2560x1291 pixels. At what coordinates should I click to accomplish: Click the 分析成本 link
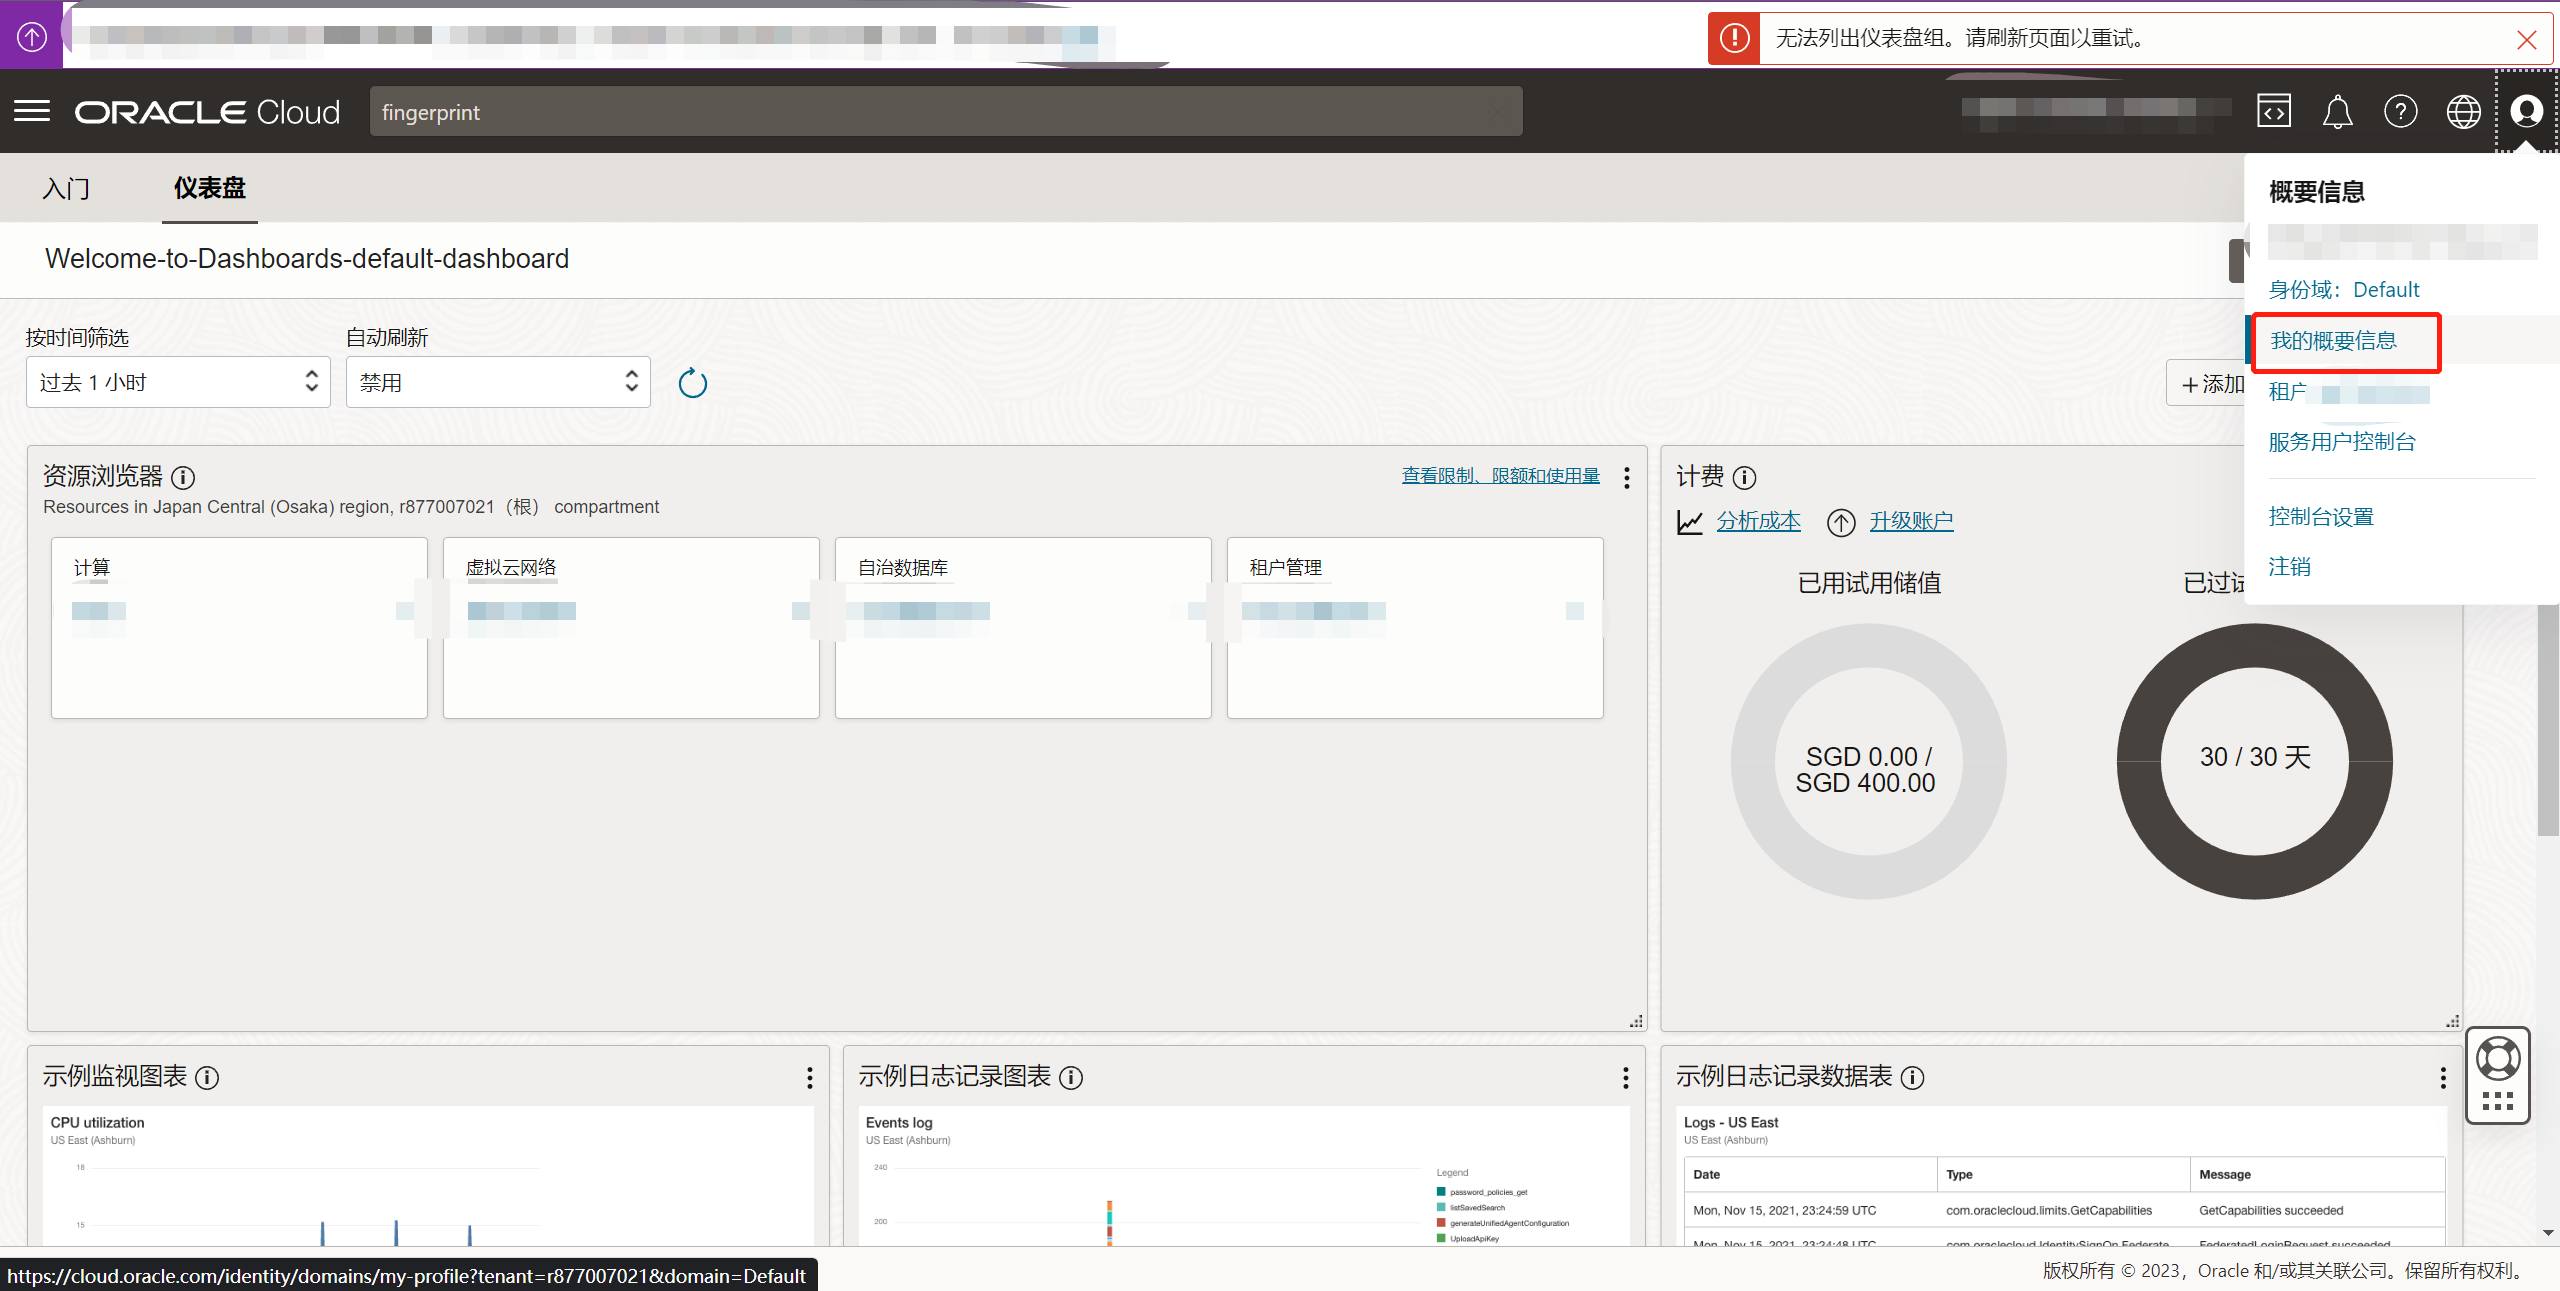tap(1758, 521)
